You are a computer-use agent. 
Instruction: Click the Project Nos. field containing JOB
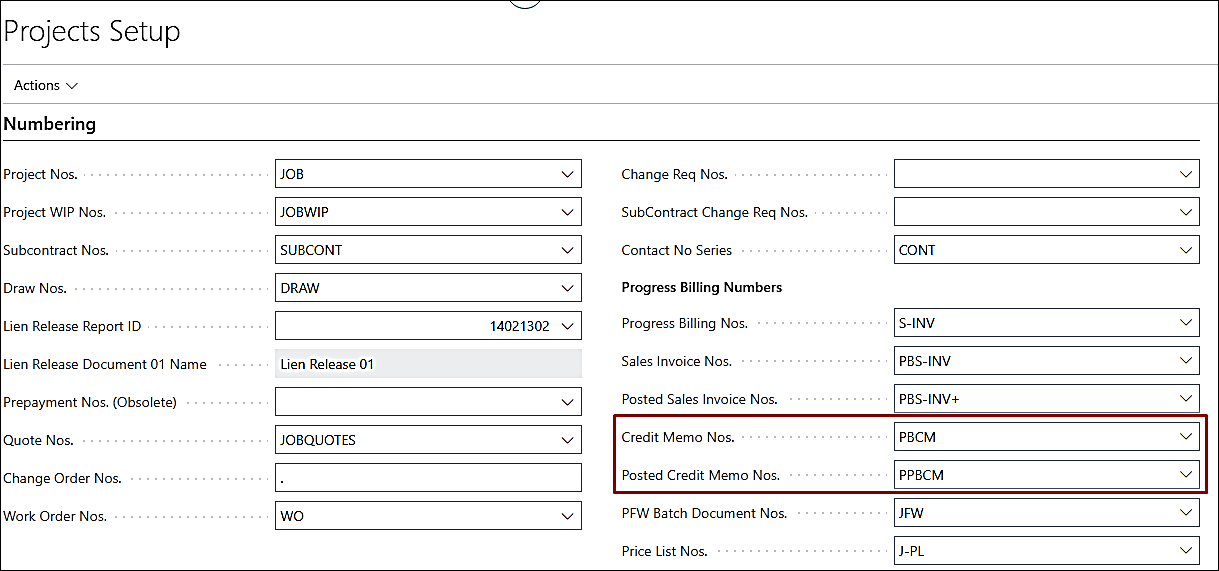tap(428, 174)
